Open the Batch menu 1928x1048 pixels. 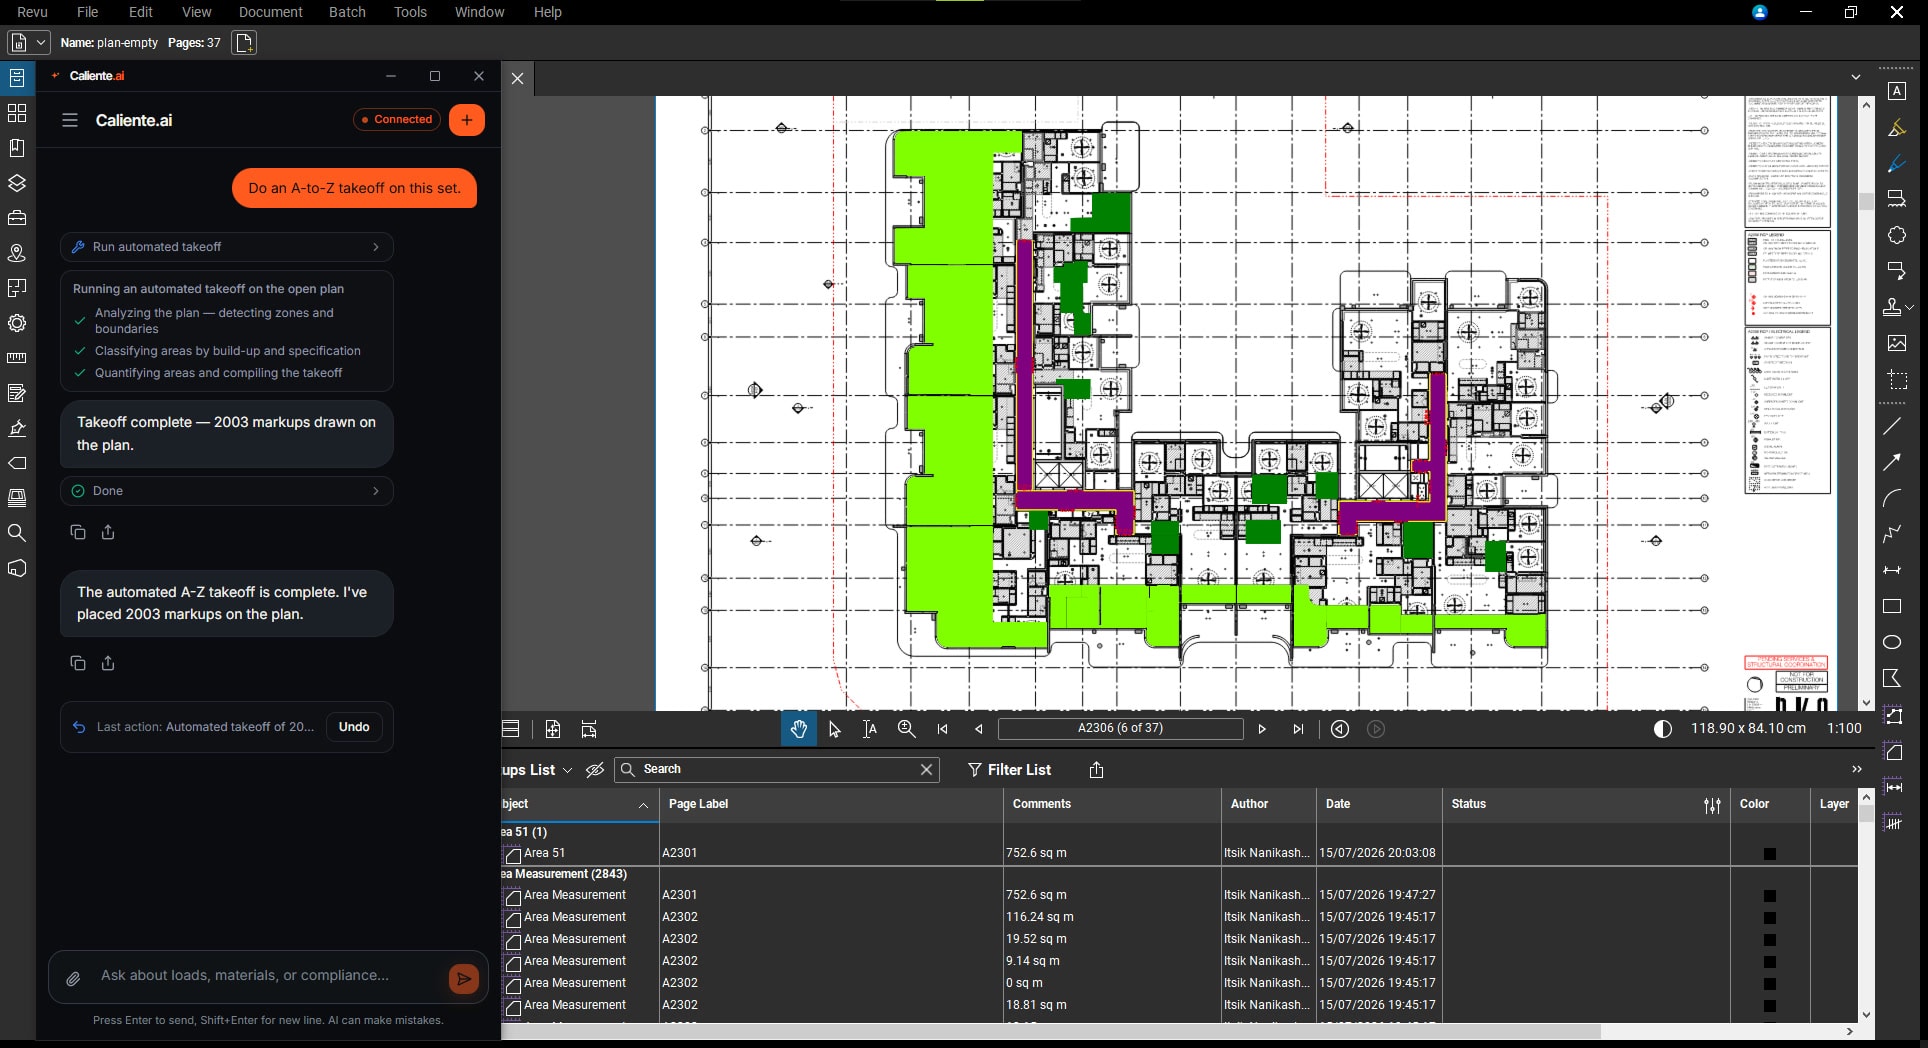347,12
